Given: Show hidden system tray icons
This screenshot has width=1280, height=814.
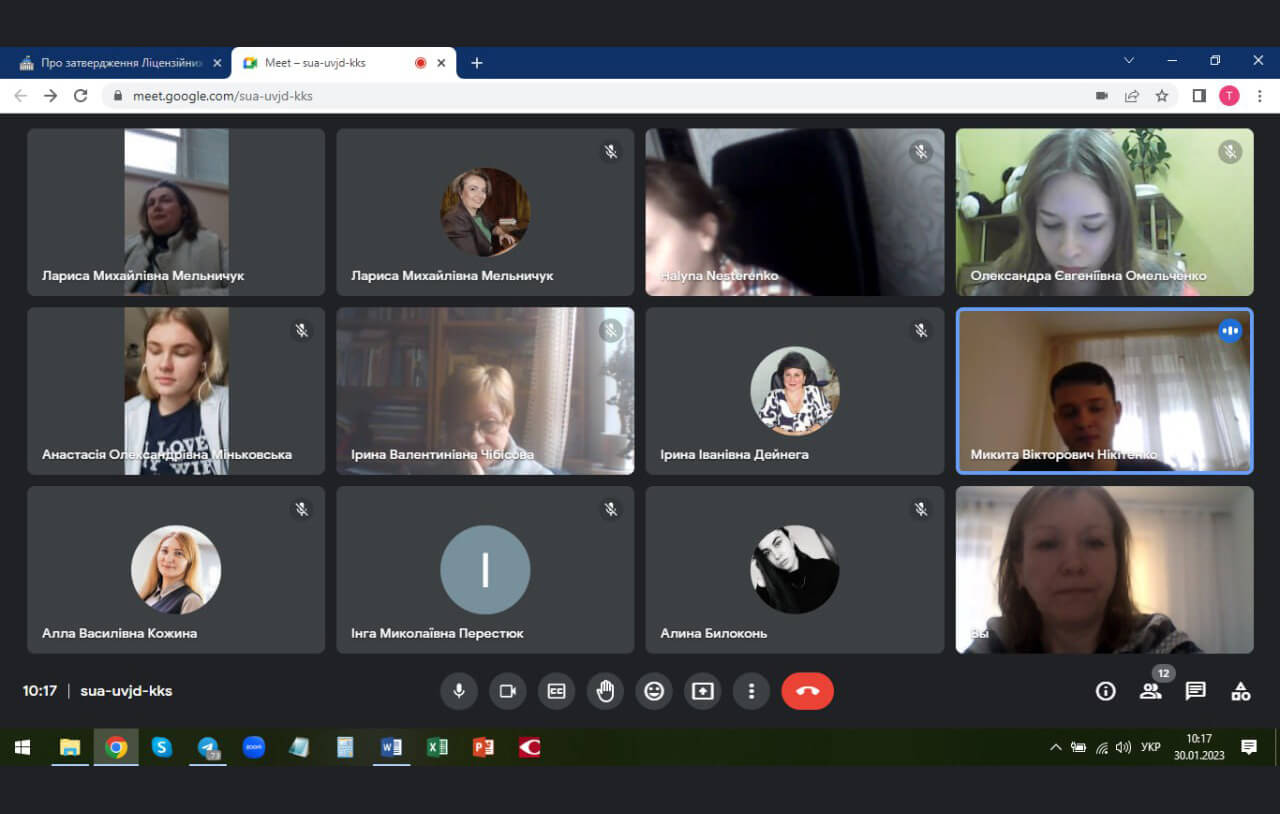Looking at the screenshot, I should tap(1055, 747).
